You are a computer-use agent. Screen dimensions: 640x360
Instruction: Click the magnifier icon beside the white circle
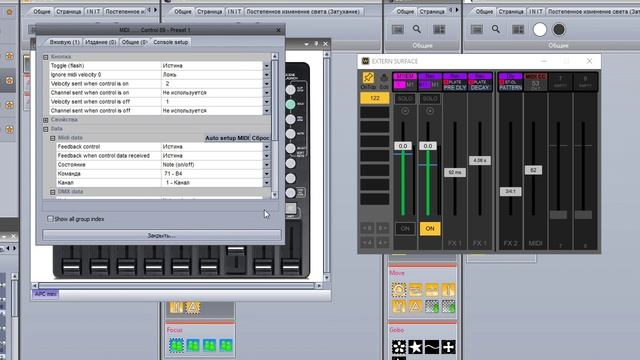[x=496, y=29]
